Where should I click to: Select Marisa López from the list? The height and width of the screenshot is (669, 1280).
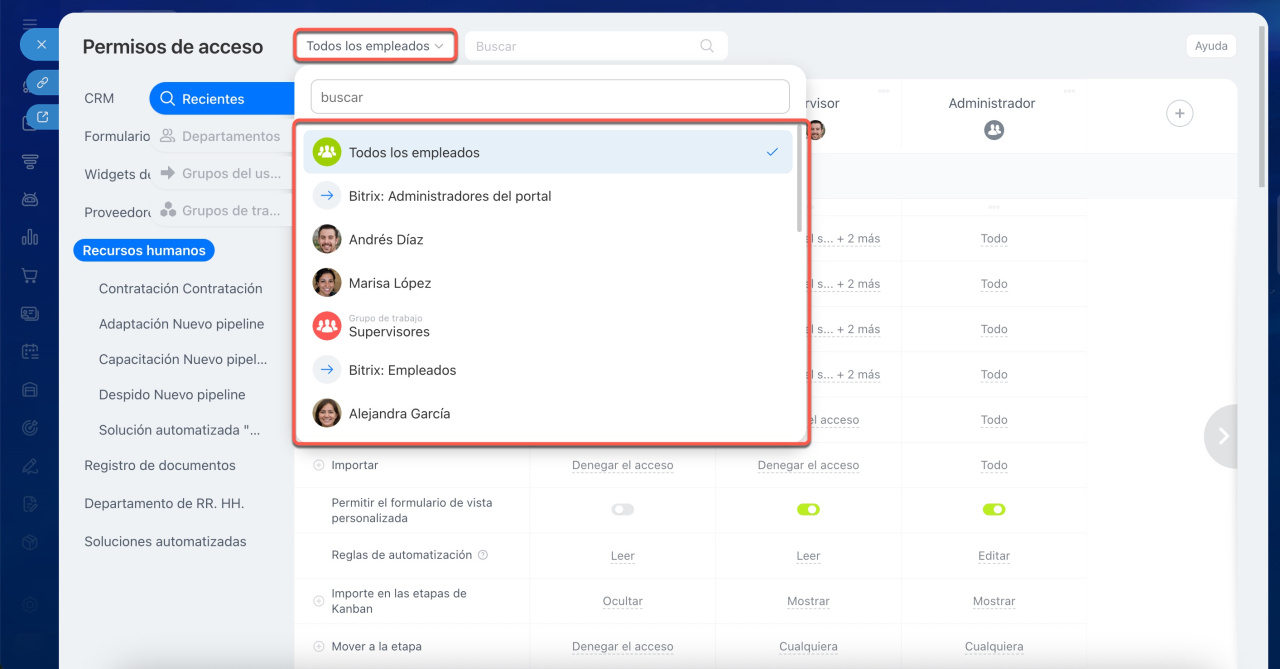click(390, 283)
